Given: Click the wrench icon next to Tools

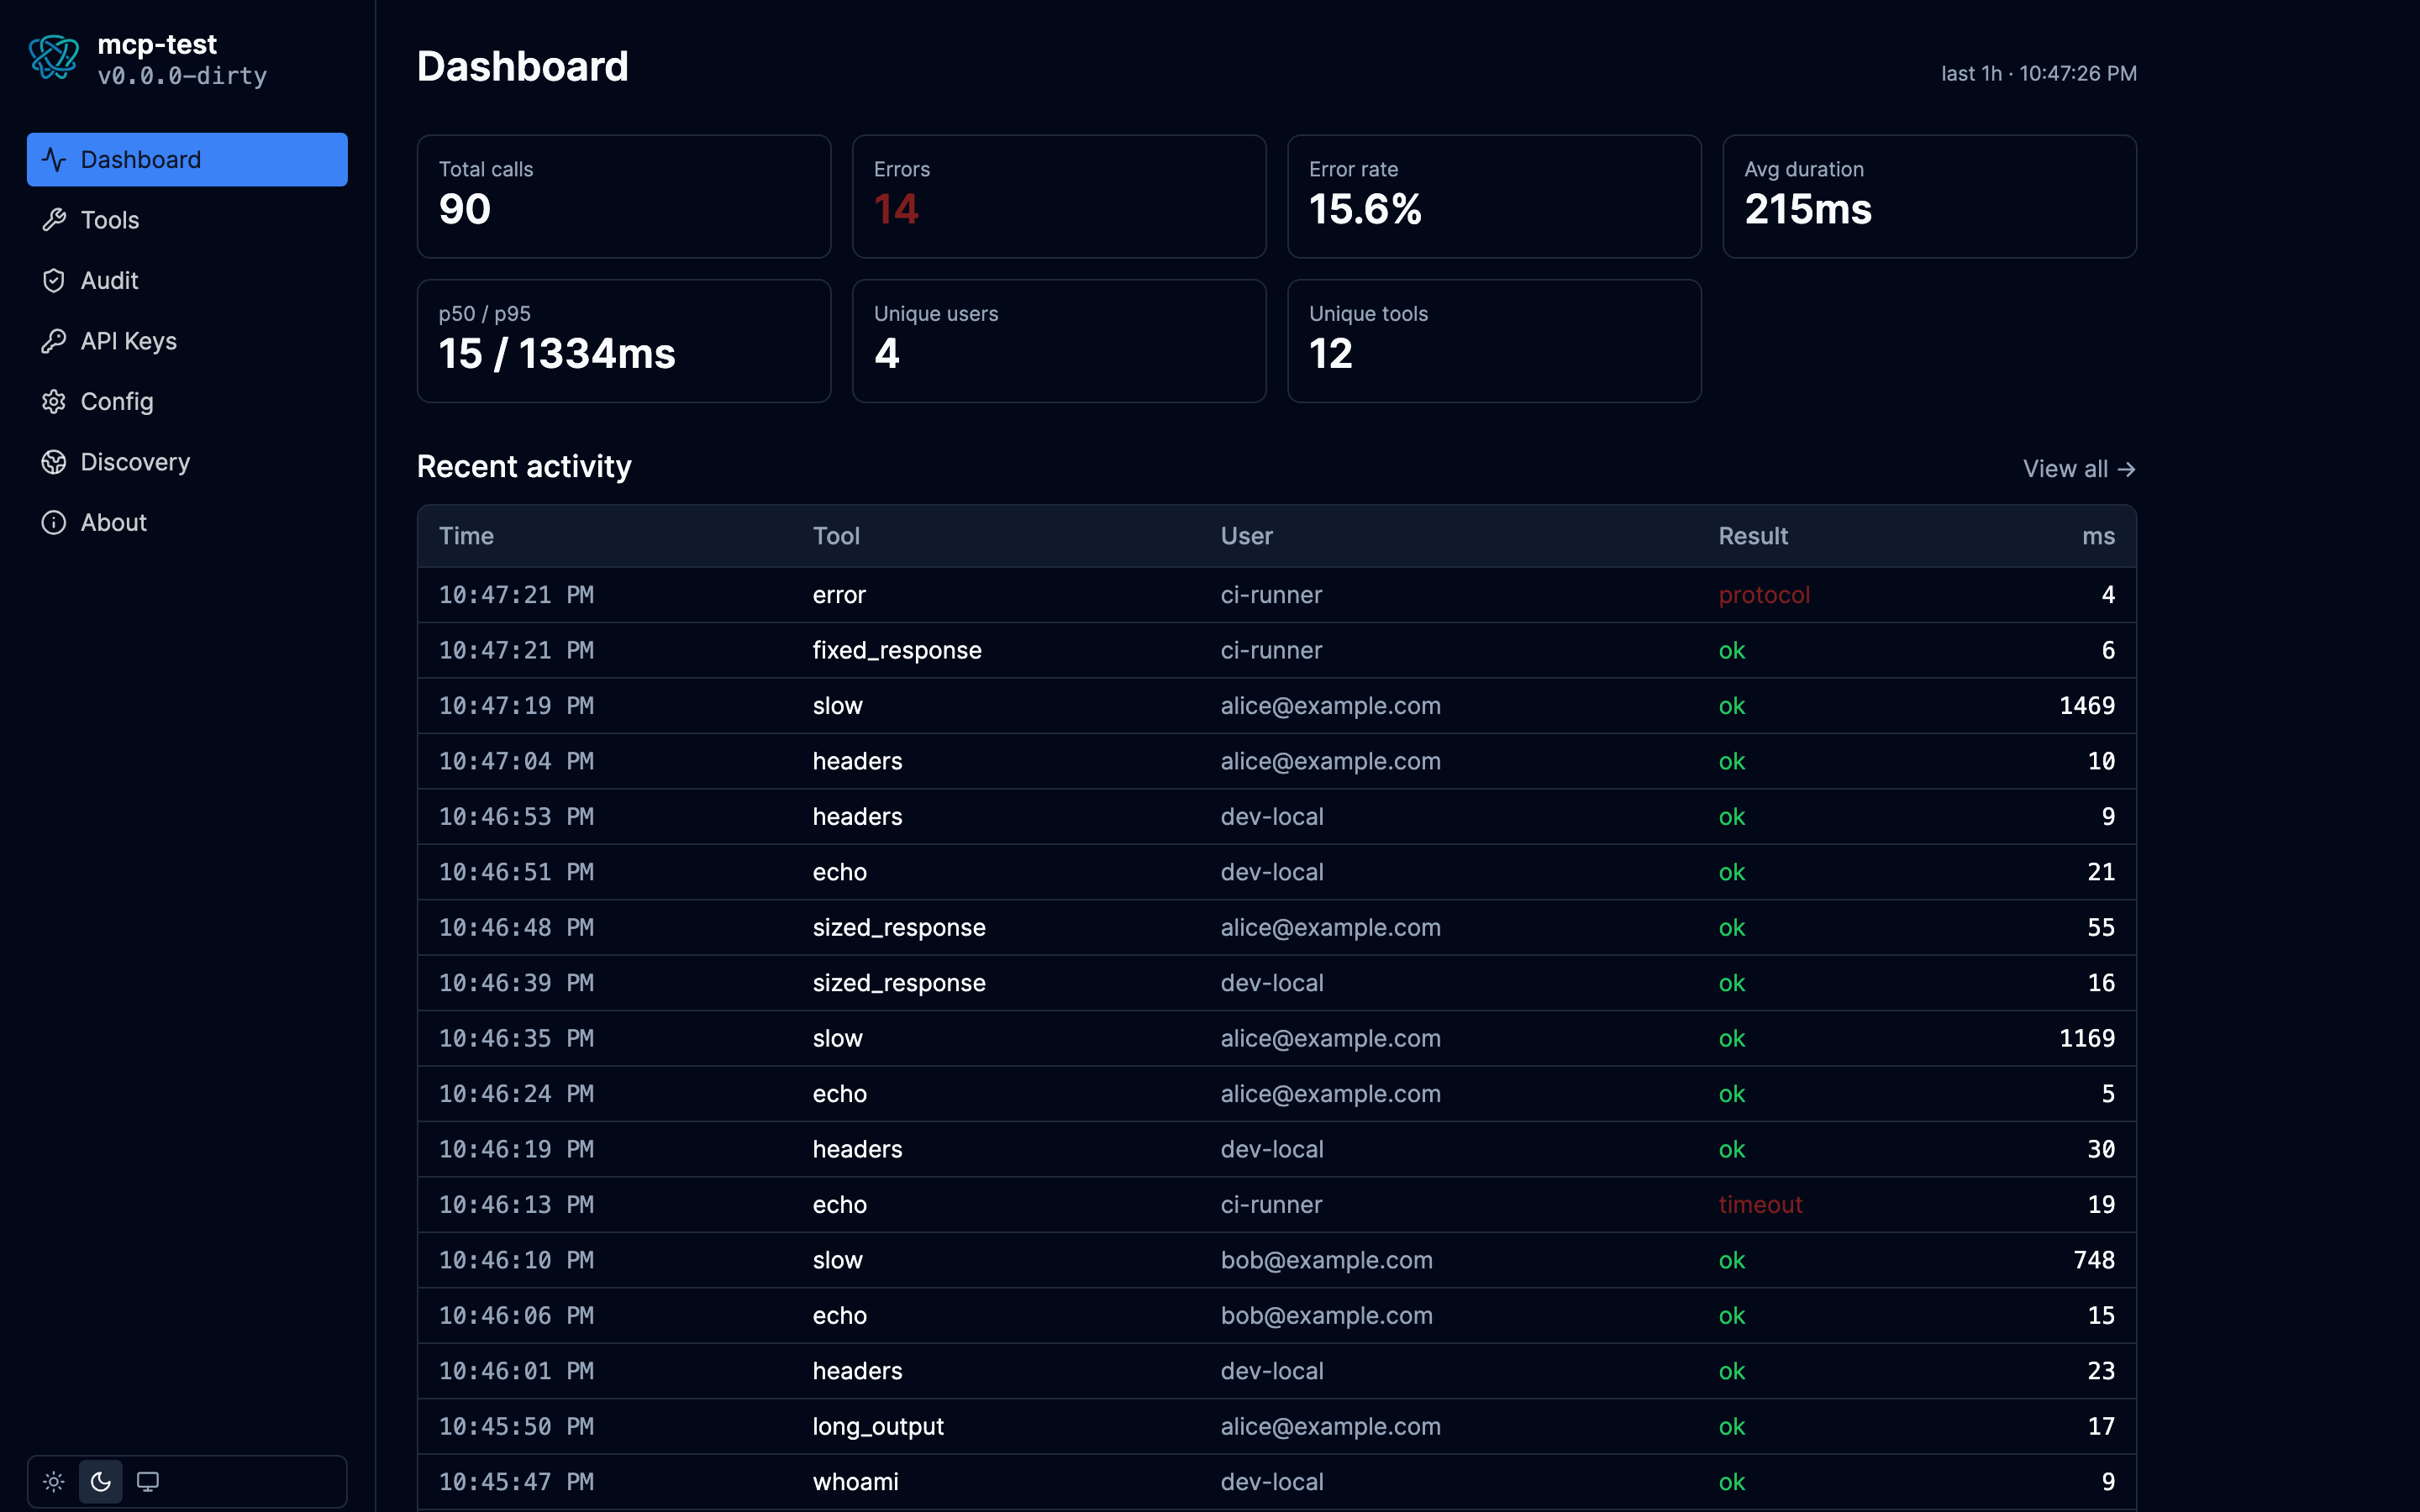Looking at the screenshot, I should 54,220.
